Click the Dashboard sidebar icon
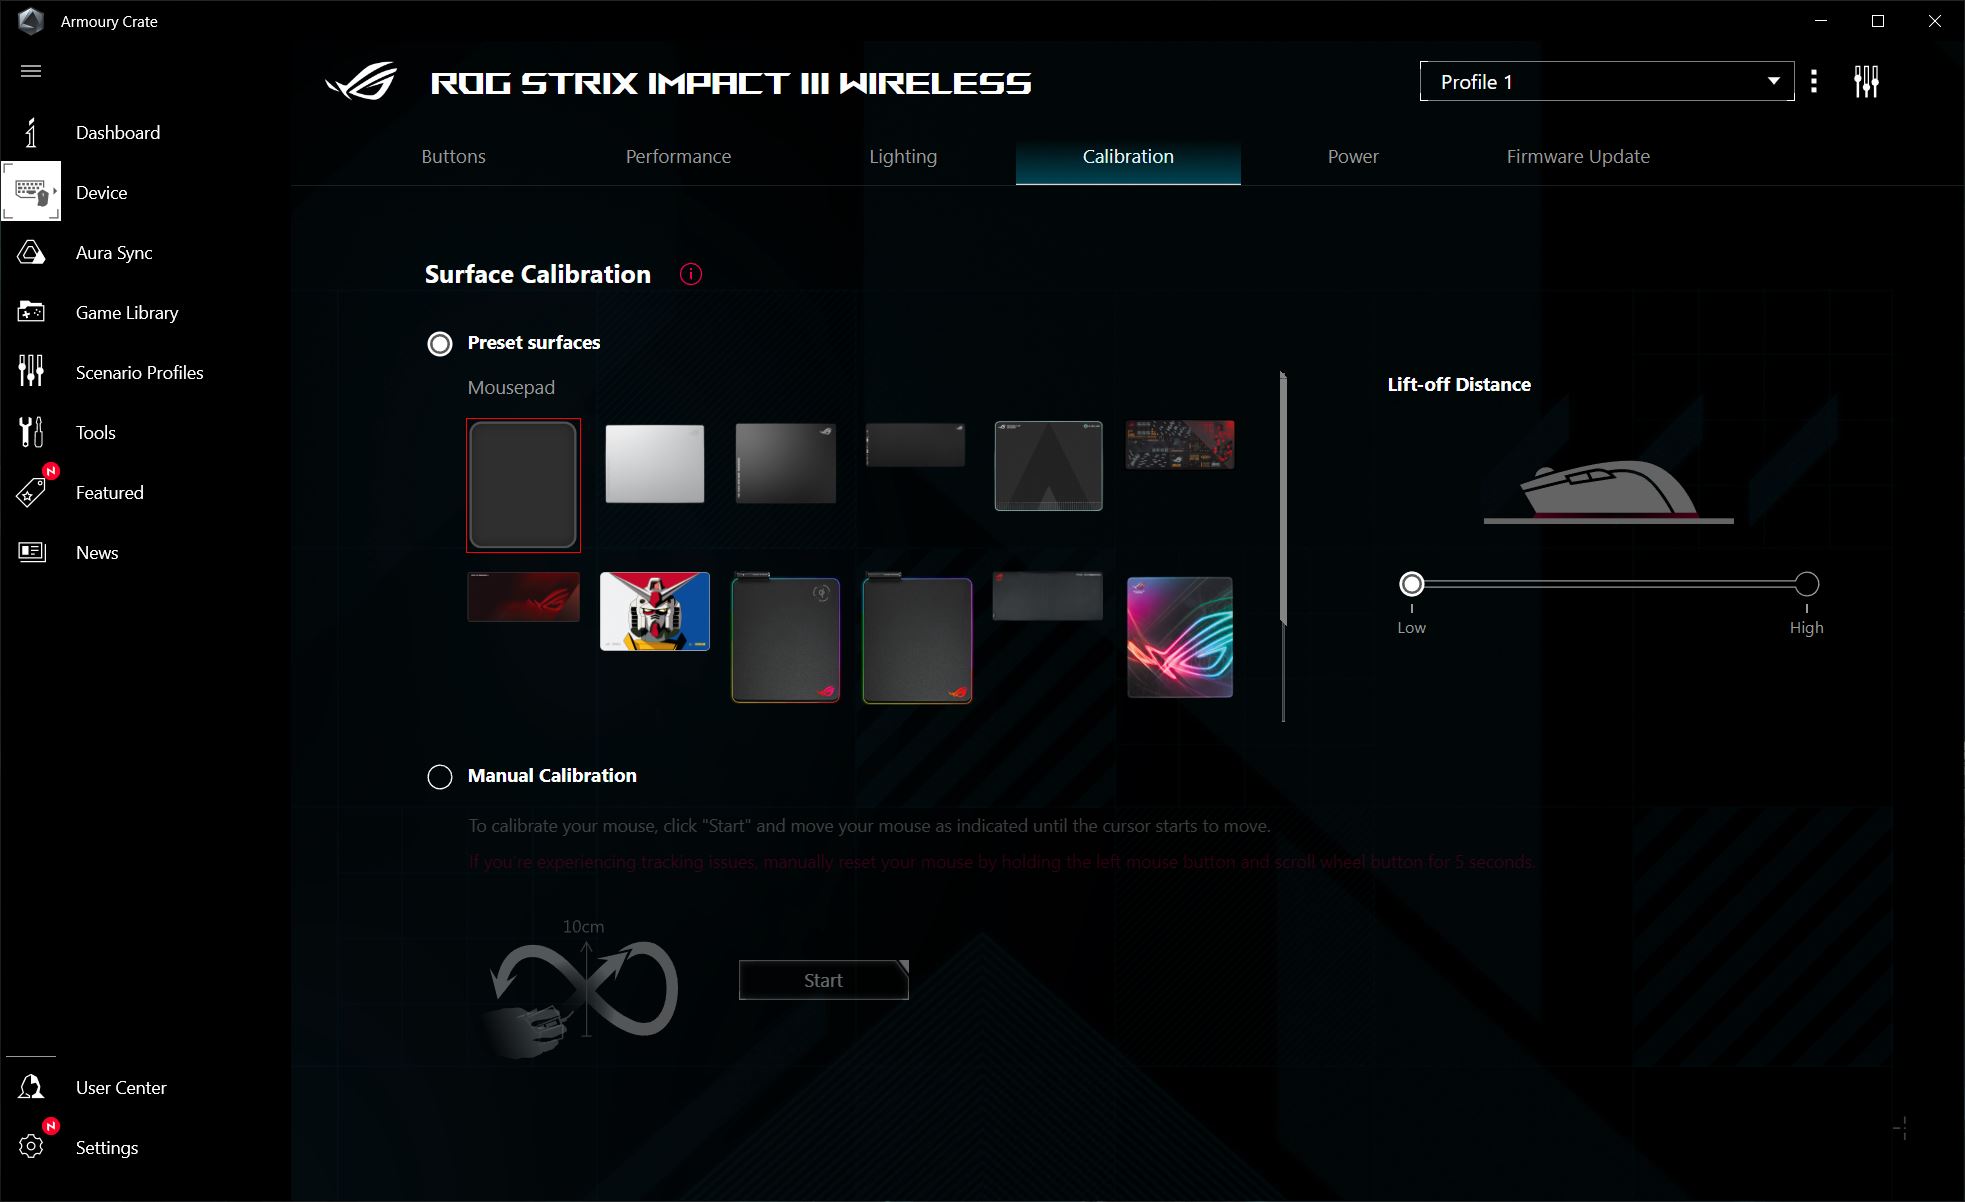 coord(31,132)
